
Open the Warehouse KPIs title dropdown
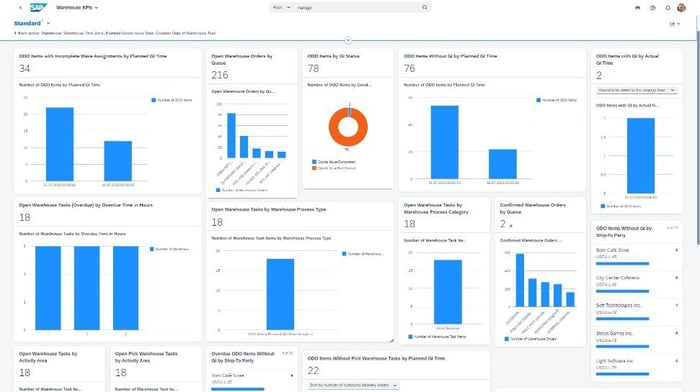coord(77,8)
